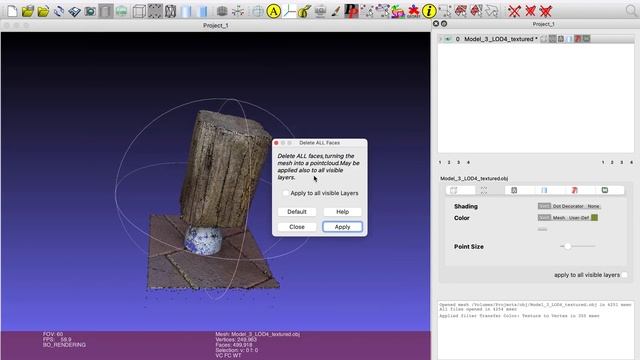Viewport: 640px width, 360px height.
Task: Toggle bounding box rendering in toolbar
Action: point(139,11)
